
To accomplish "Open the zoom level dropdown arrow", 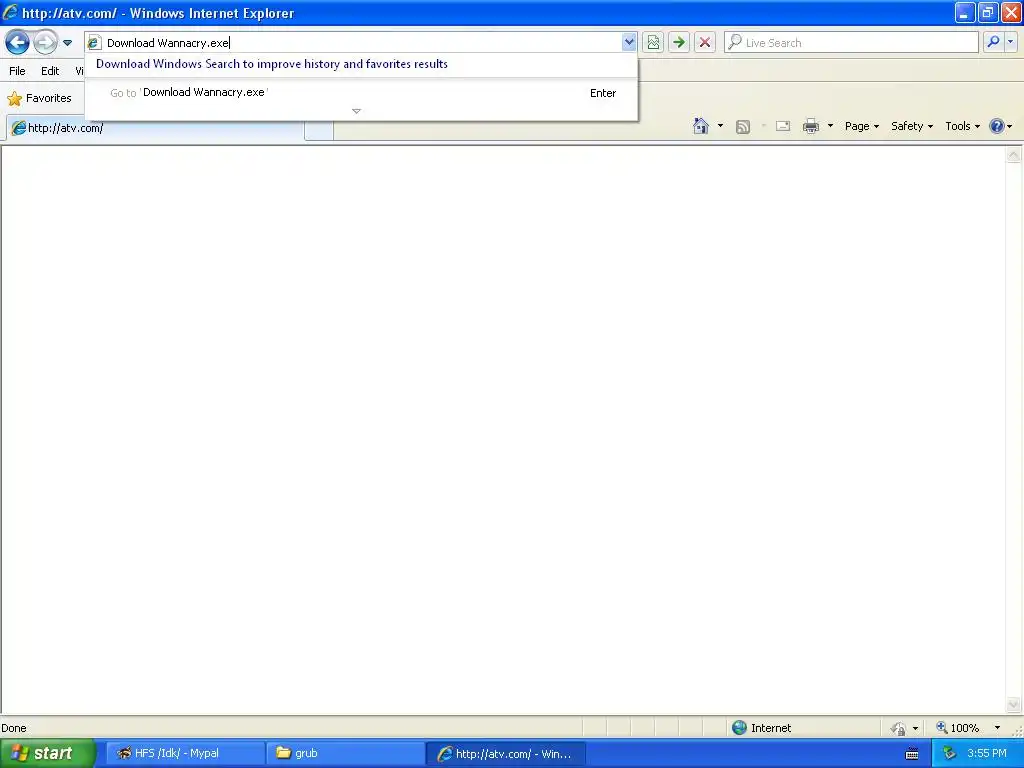I will (997, 728).
